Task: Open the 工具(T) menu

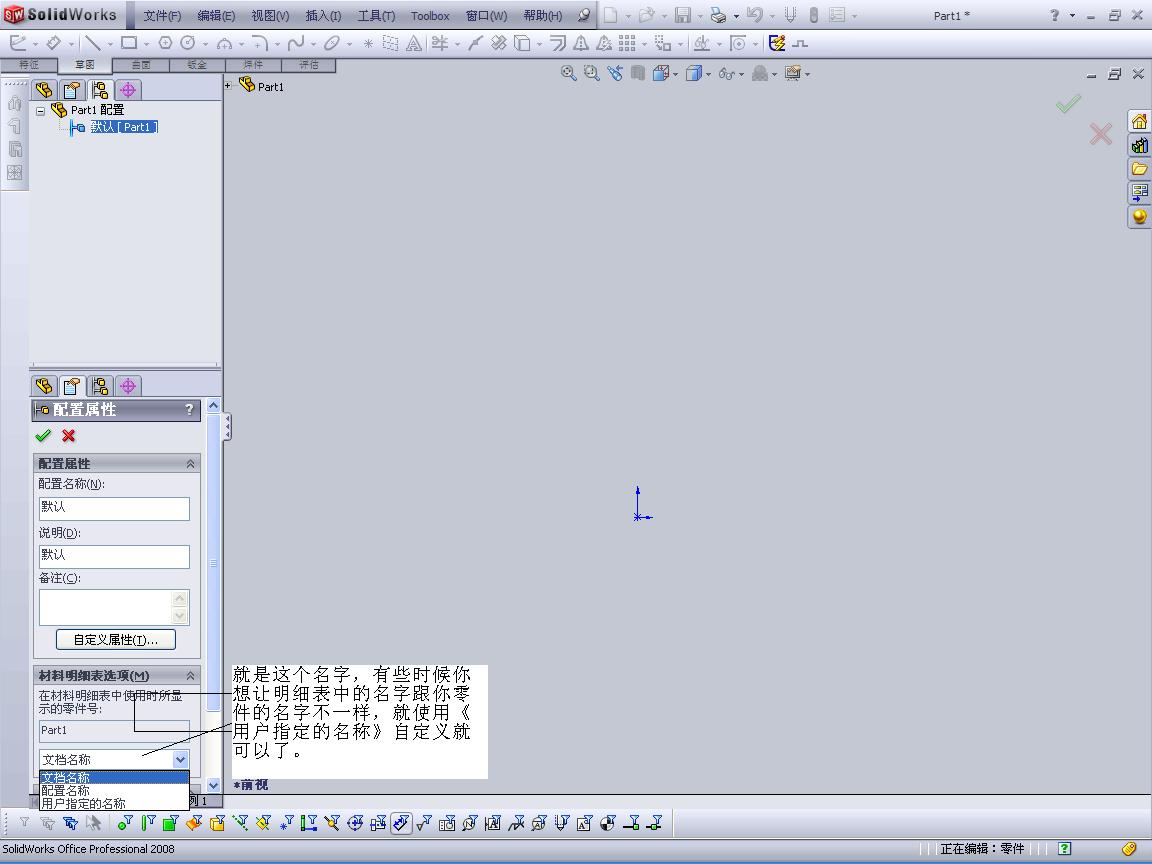Action: (376, 15)
